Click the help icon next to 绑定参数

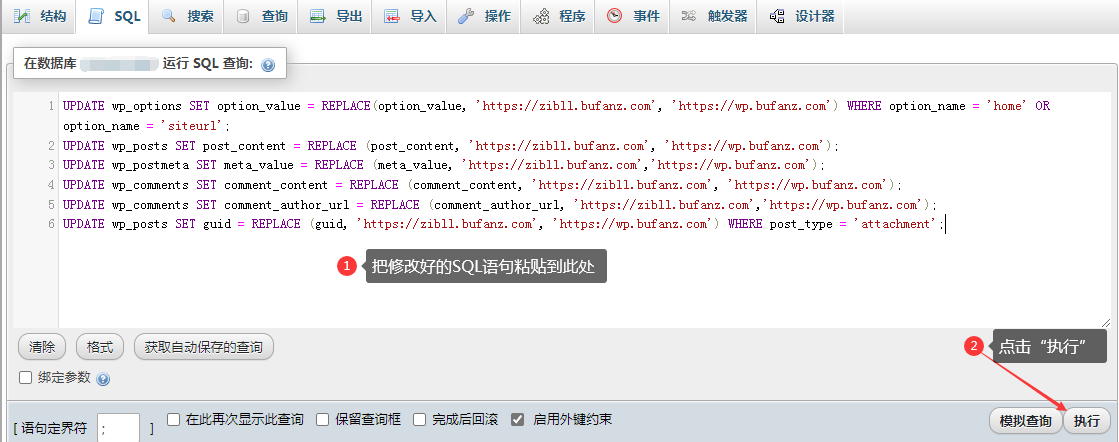[103, 379]
